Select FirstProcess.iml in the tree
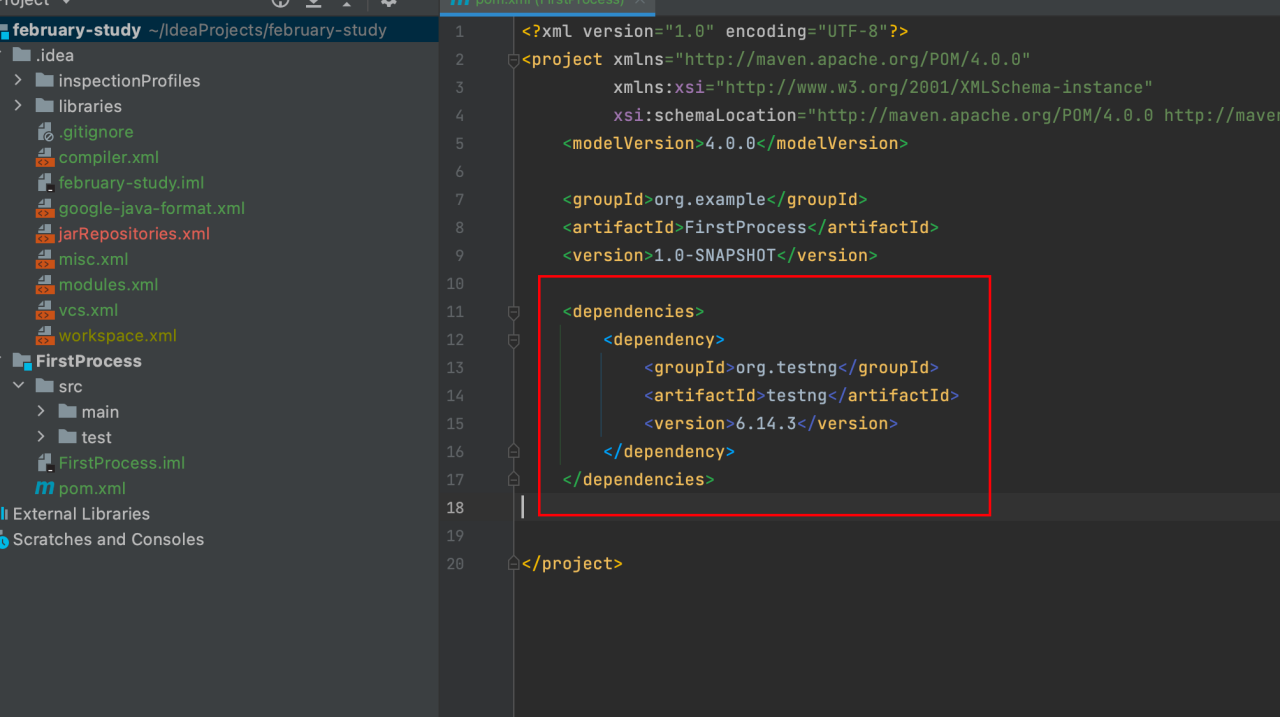 click(x=121, y=463)
